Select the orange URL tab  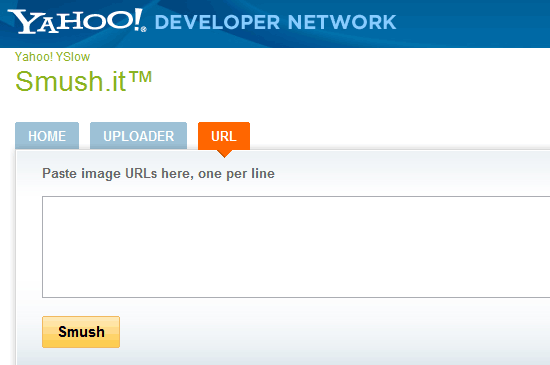click(224, 136)
